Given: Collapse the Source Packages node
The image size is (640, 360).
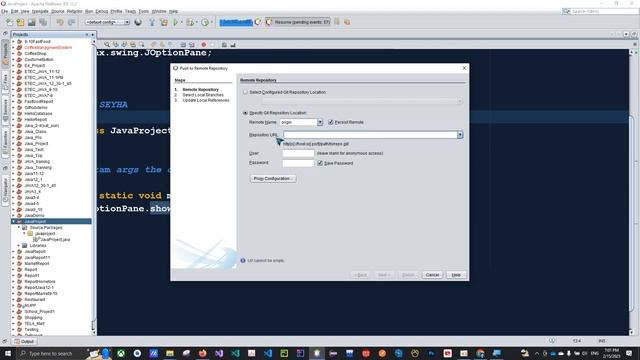Looking at the screenshot, I should point(19,227).
